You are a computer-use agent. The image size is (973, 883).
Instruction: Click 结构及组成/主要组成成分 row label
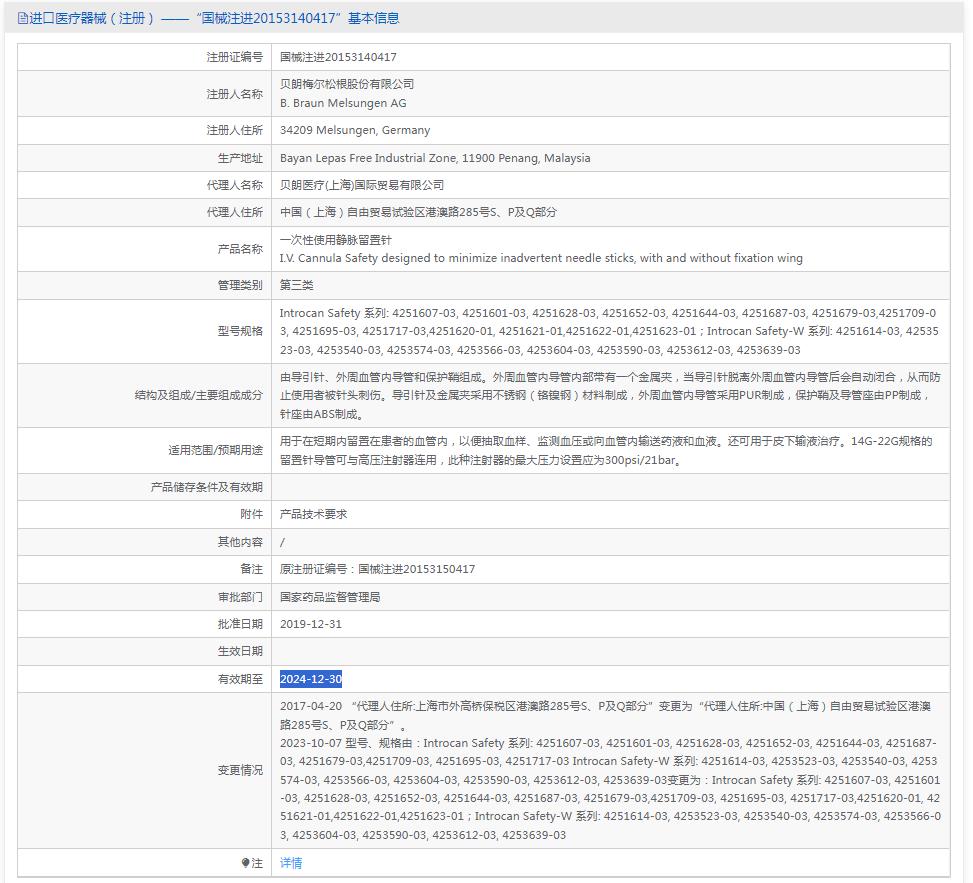pyautogui.click(x=199, y=395)
